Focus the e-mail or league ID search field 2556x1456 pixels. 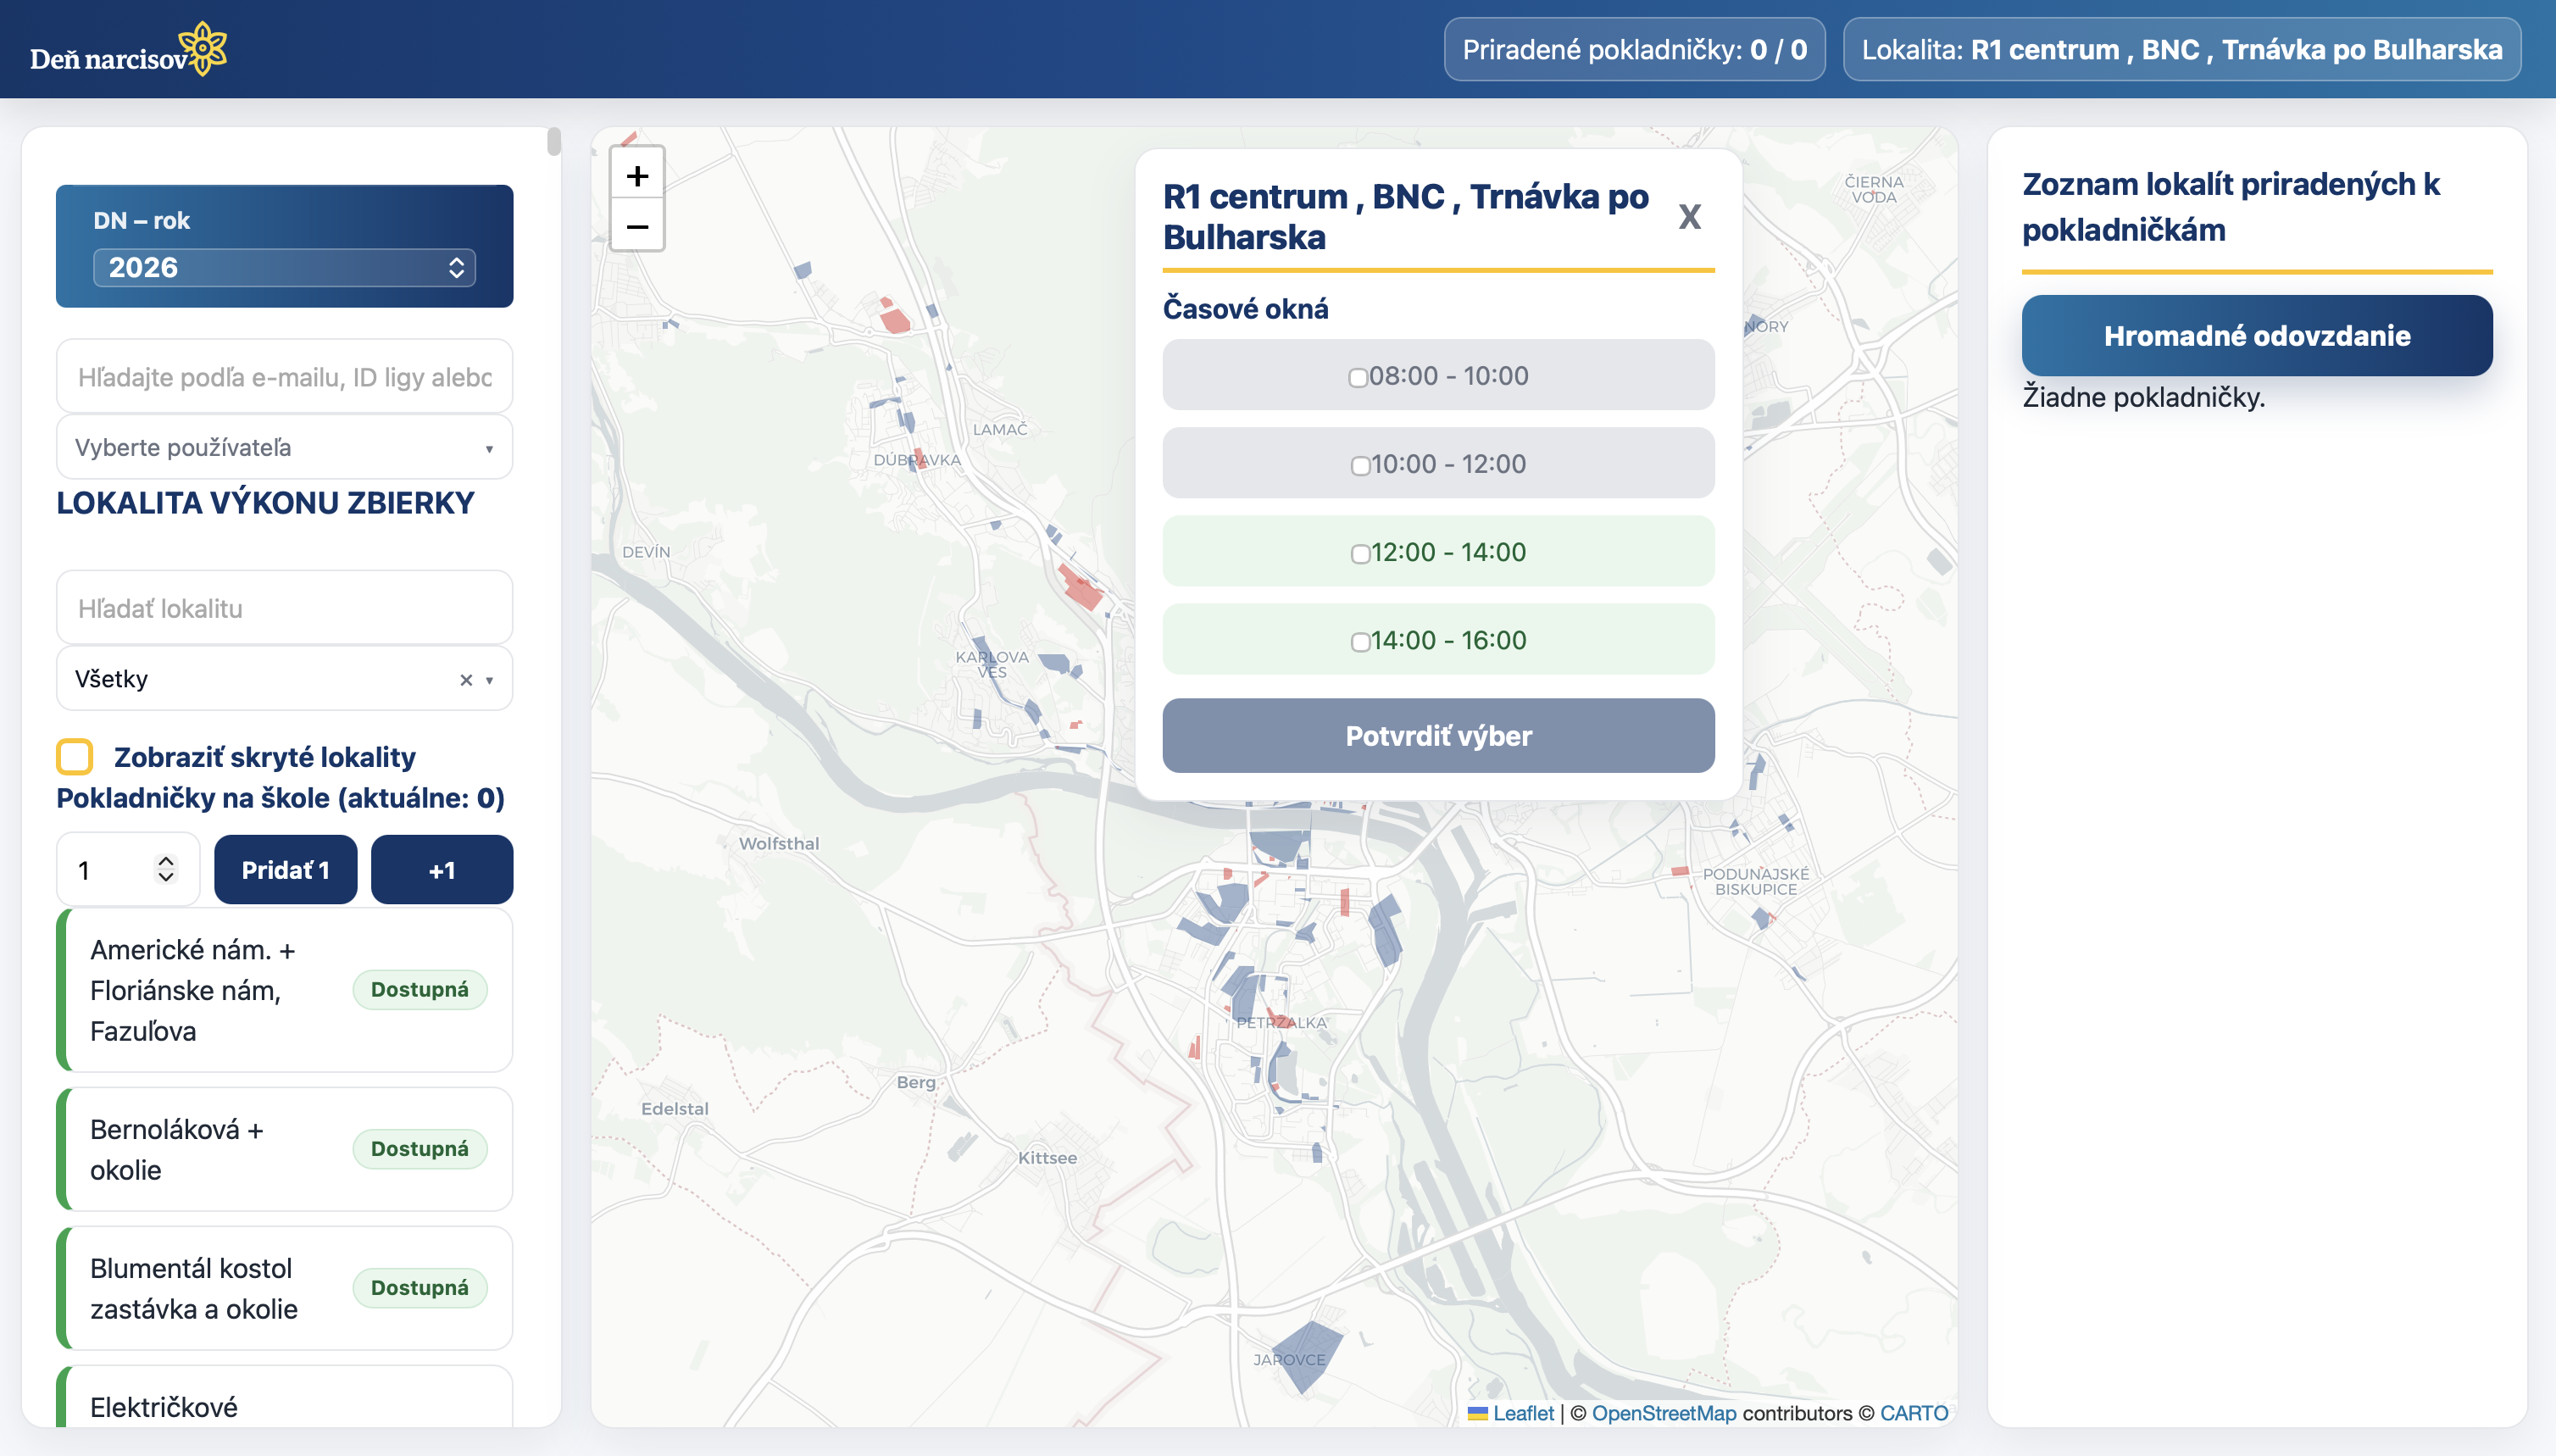[284, 376]
